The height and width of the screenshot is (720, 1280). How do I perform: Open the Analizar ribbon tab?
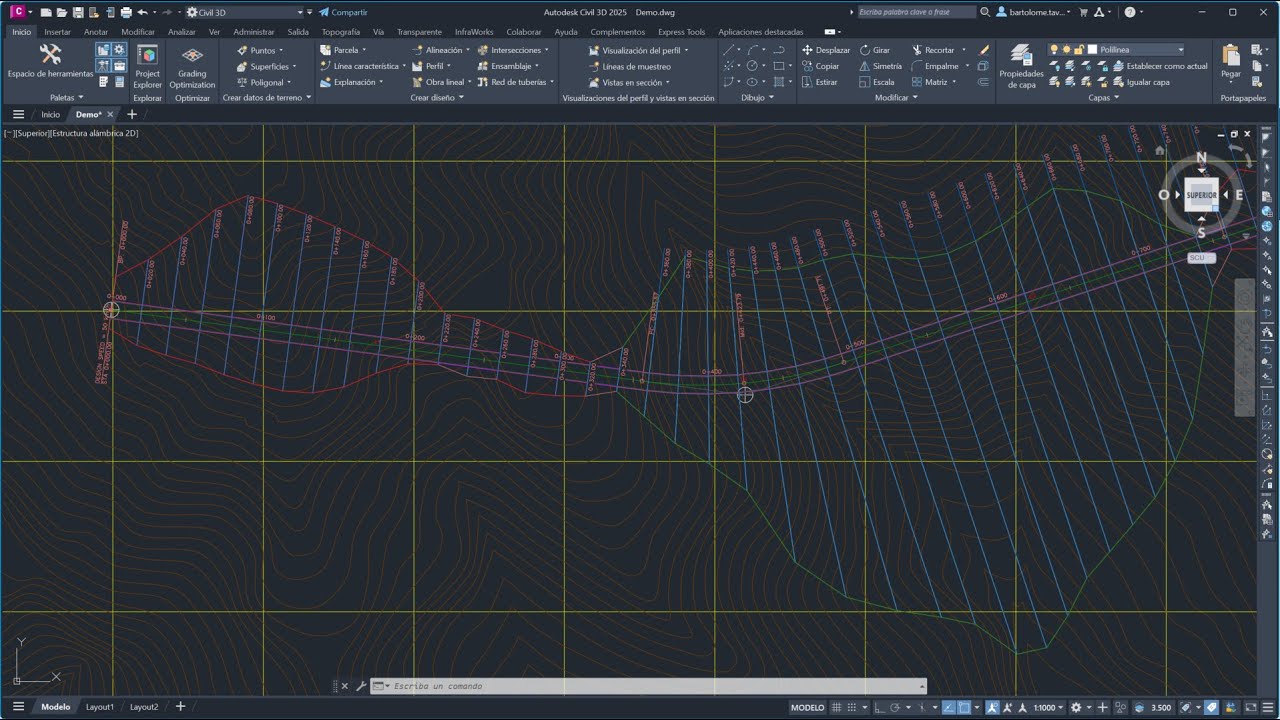click(182, 32)
